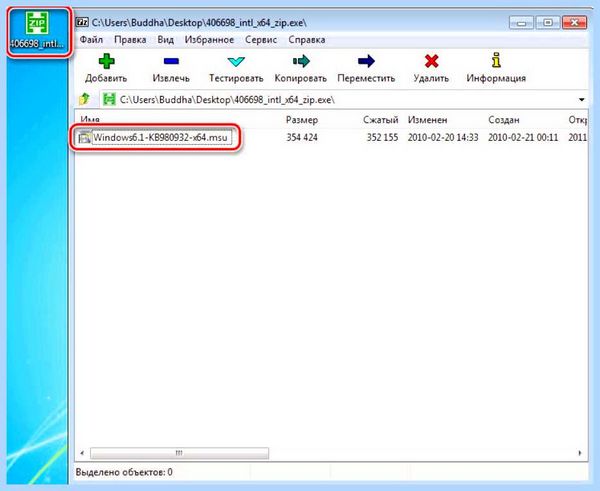This screenshot has width=600, height=491.
Task: Click the Тестировать (Test) toolbar icon
Action: (x=236, y=62)
